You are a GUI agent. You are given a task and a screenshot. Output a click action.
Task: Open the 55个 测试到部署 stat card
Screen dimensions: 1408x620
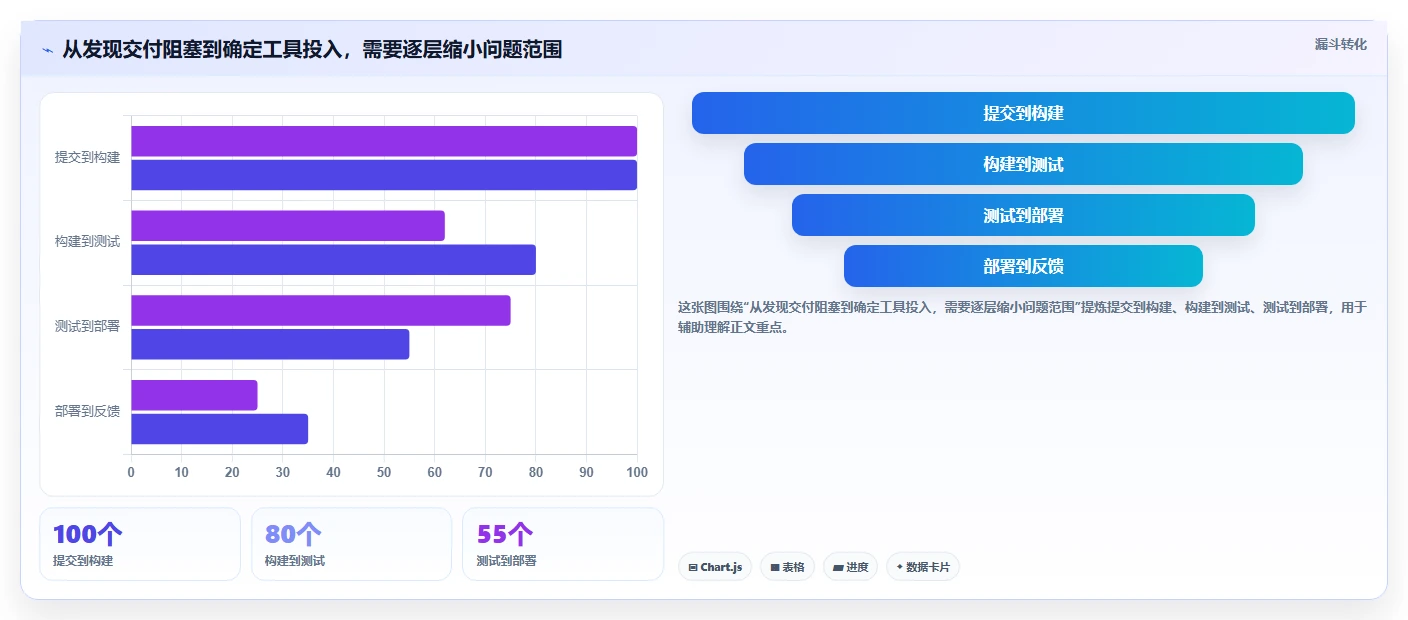click(563, 544)
